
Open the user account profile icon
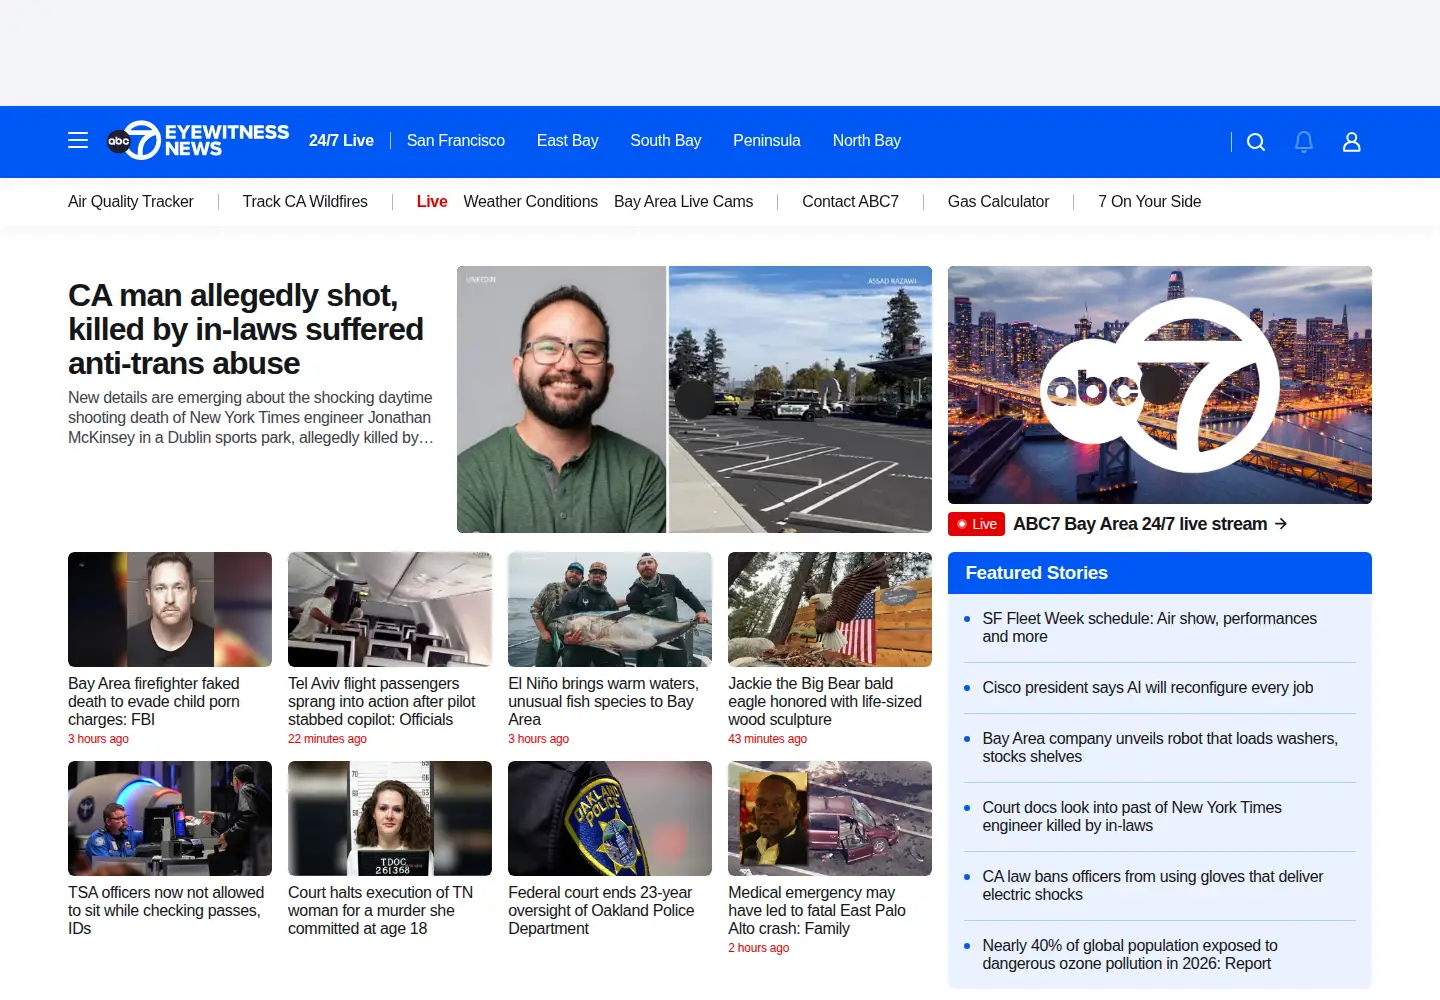1352,142
